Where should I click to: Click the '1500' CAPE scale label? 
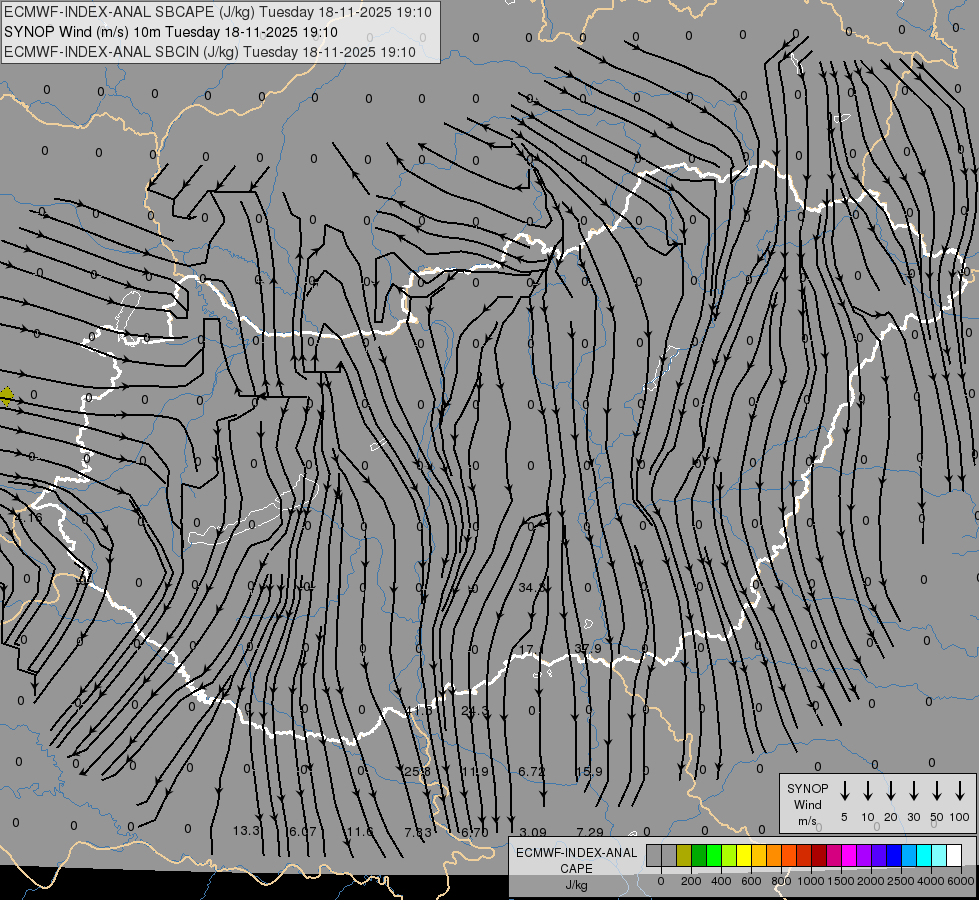click(x=841, y=881)
